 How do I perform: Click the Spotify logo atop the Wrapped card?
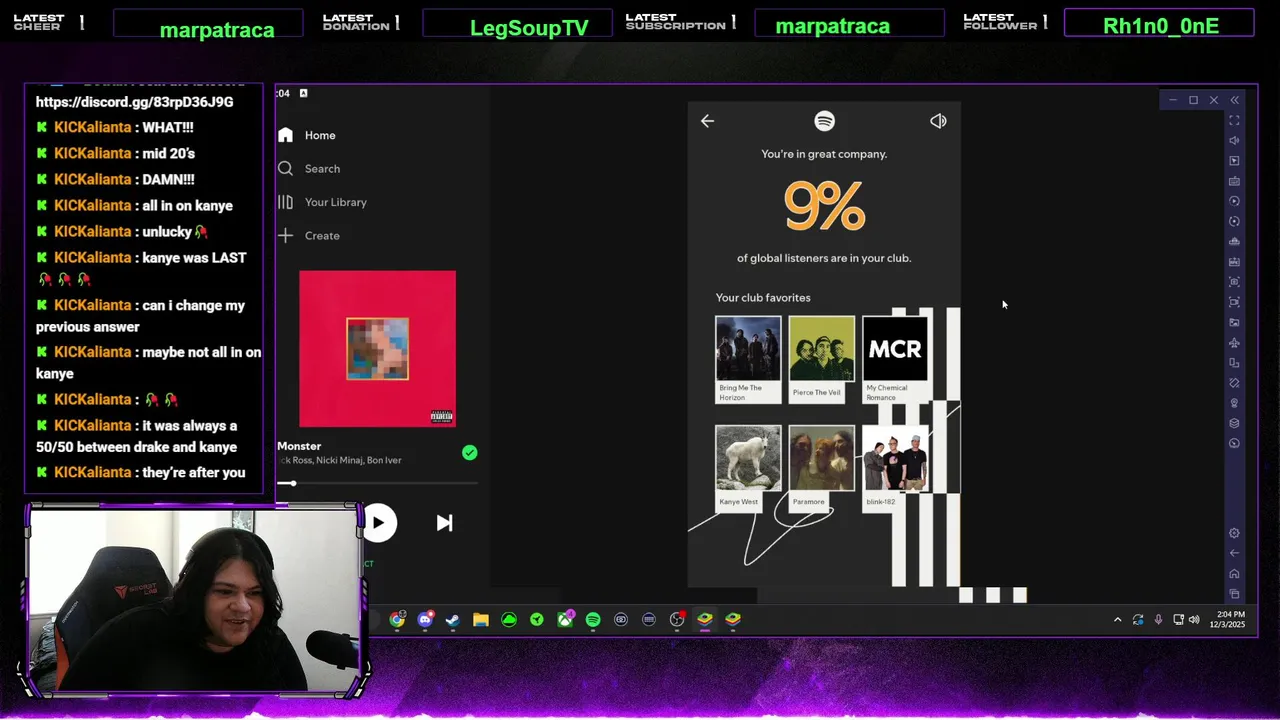[824, 121]
